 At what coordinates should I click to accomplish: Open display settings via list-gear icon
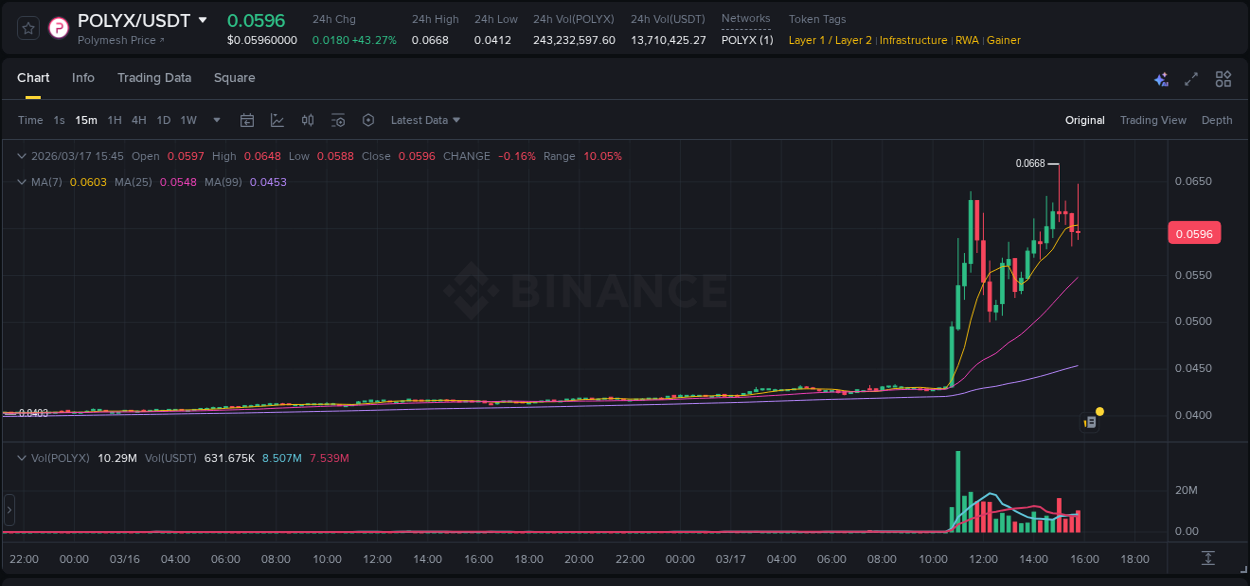tap(338, 120)
